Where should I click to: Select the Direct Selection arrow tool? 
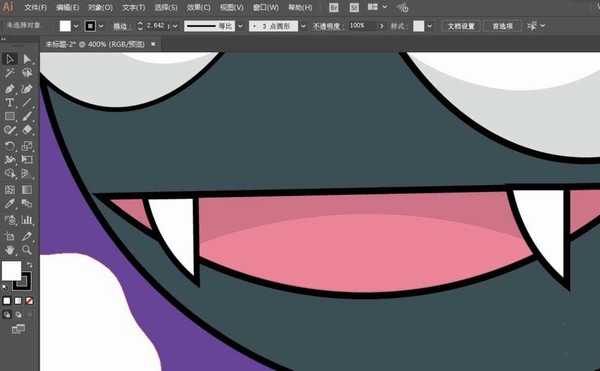(27, 59)
